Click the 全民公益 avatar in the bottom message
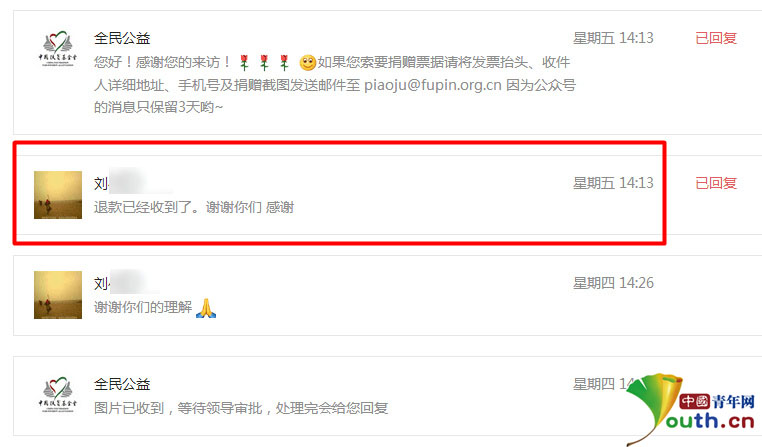Viewport: 762px width, 447px height. 58,395
